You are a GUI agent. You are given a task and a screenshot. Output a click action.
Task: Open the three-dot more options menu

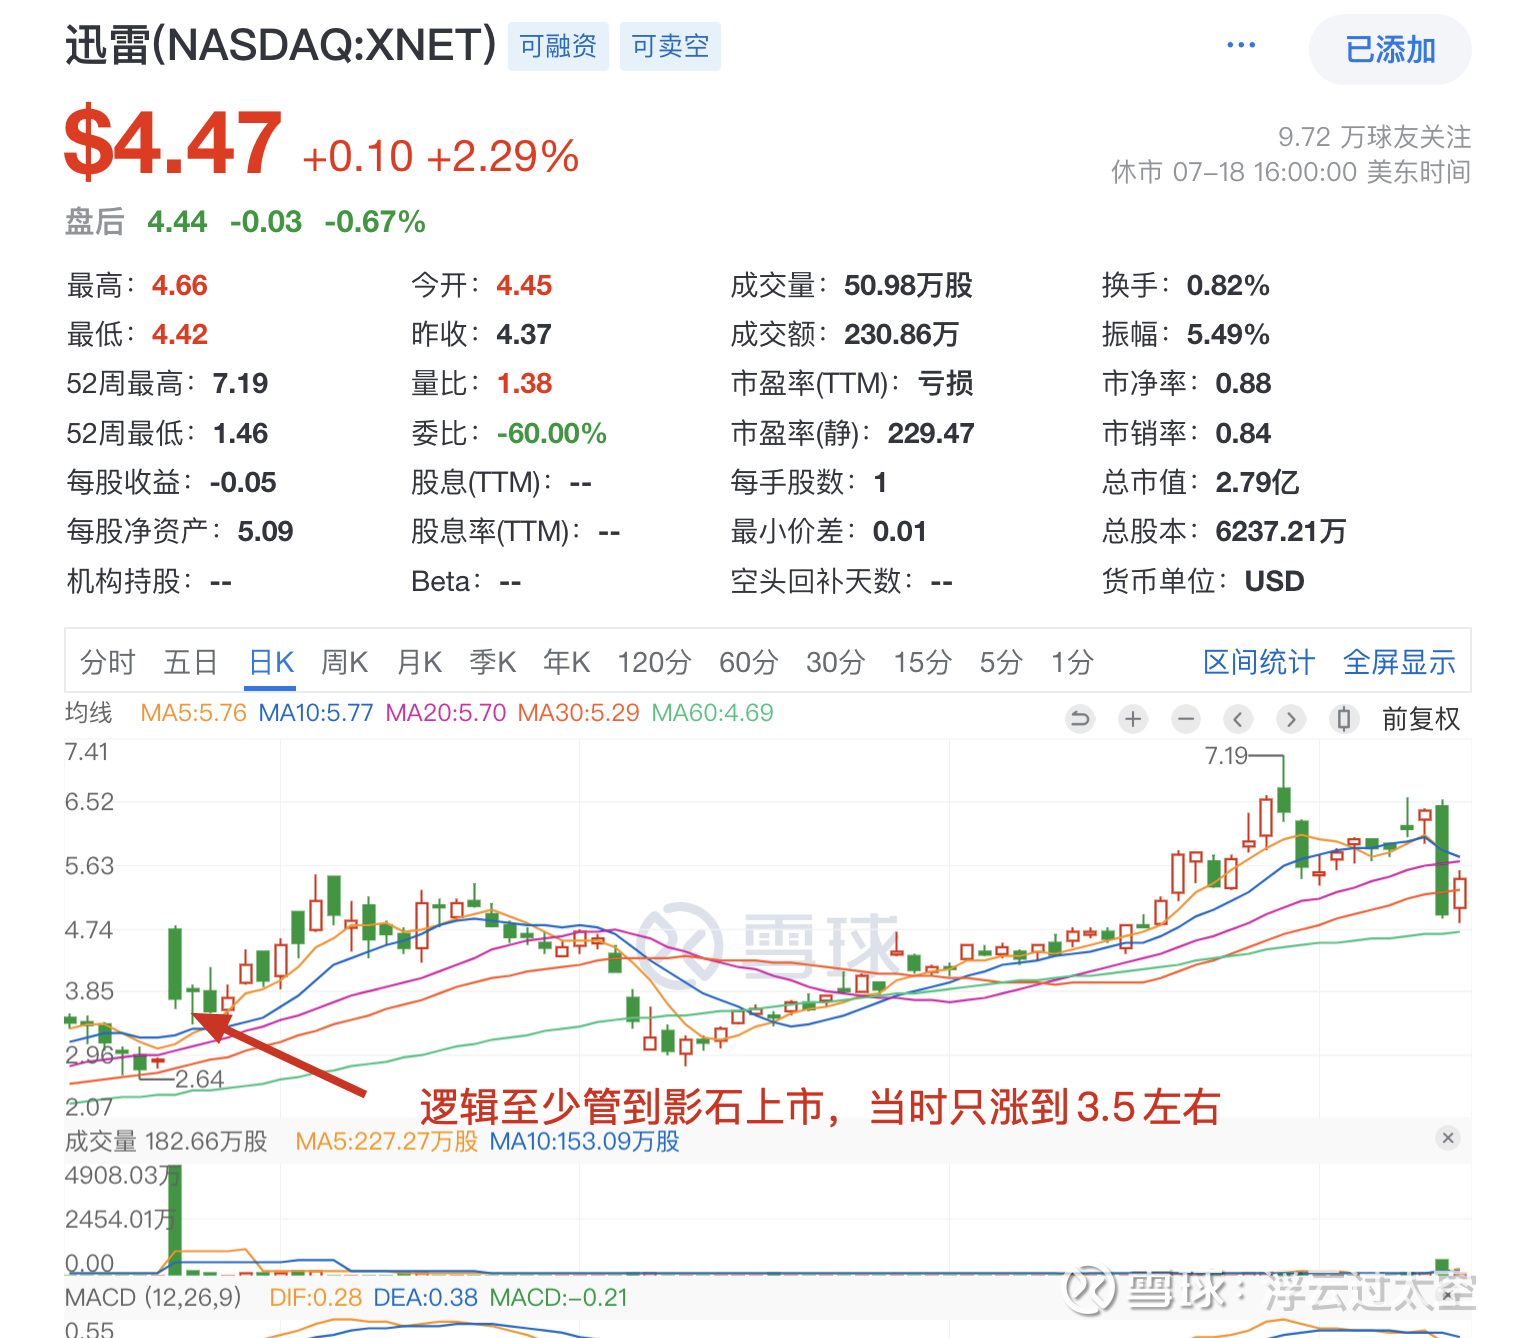(x=1241, y=45)
